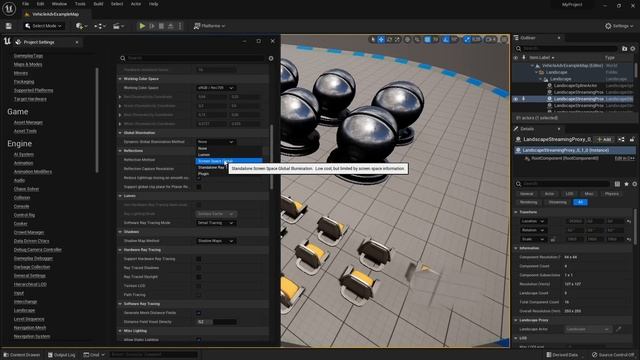This screenshot has height=360, width=640.
Task: Open the Select Mode dropdown
Action: point(43,26)
